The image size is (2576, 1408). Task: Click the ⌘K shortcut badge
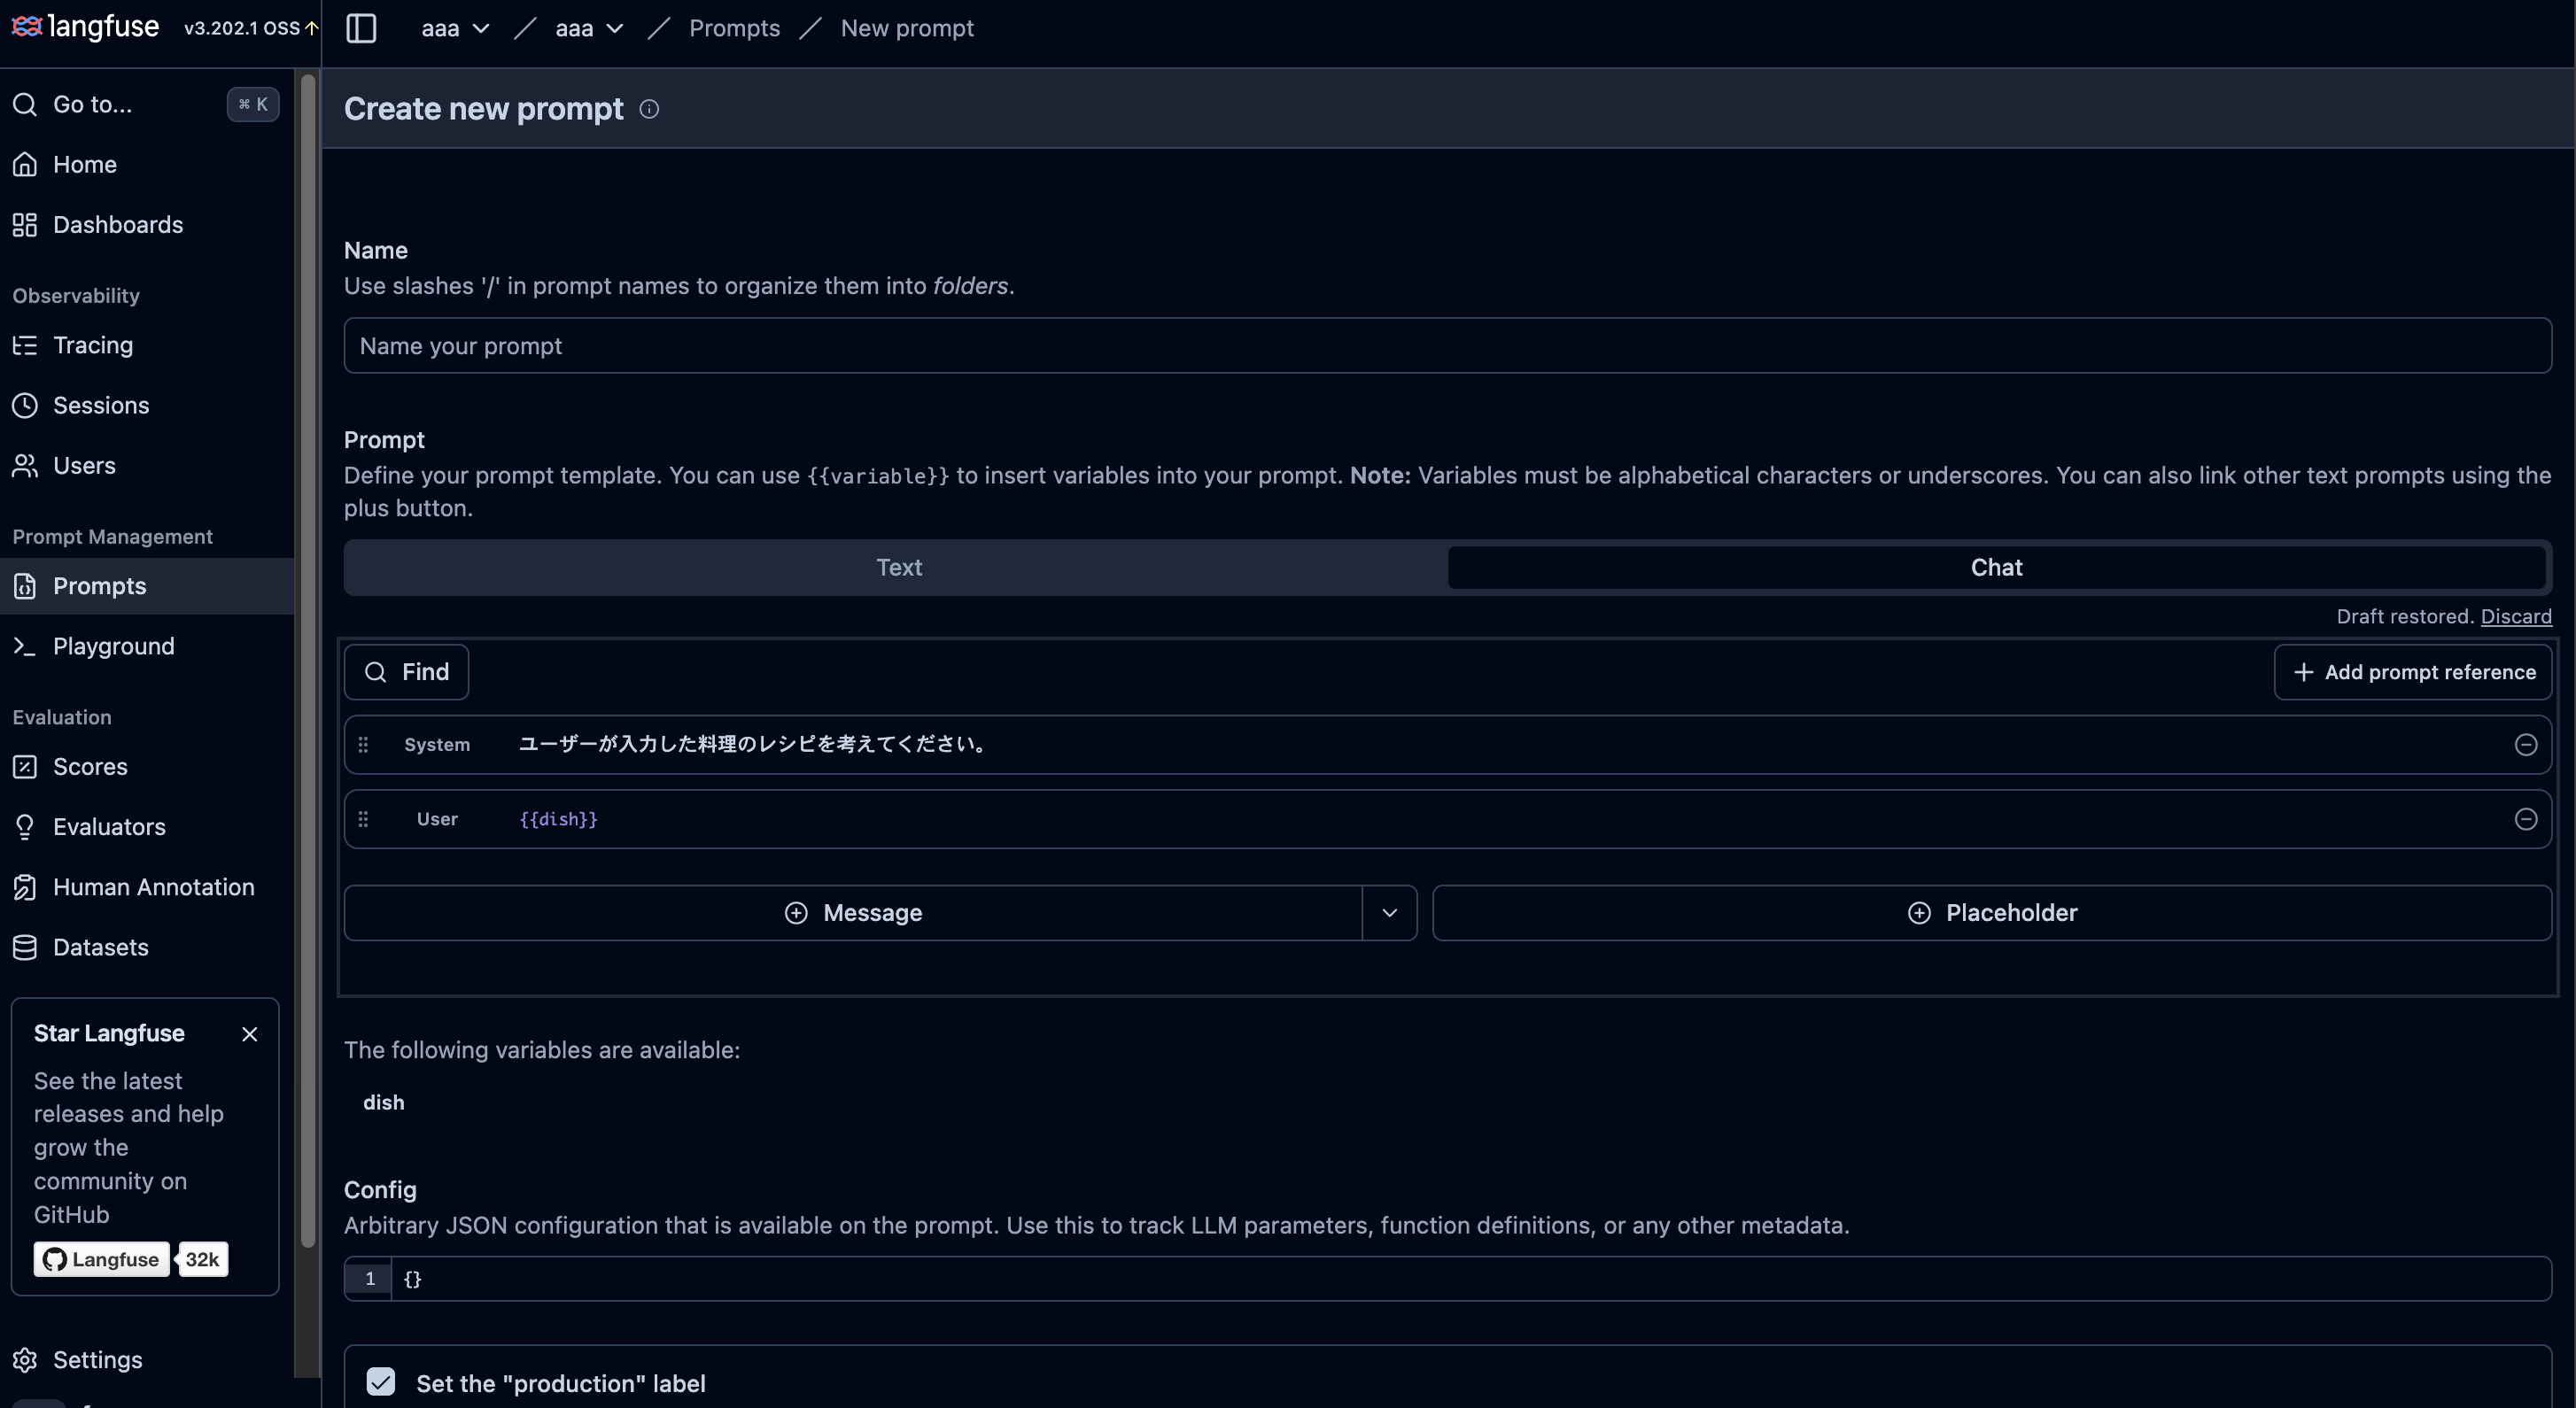coord(253,104)
